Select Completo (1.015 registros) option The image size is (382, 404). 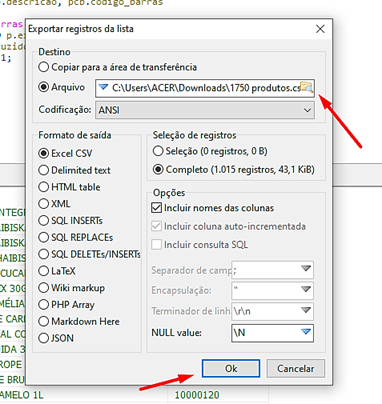click(x=234, y=169)
